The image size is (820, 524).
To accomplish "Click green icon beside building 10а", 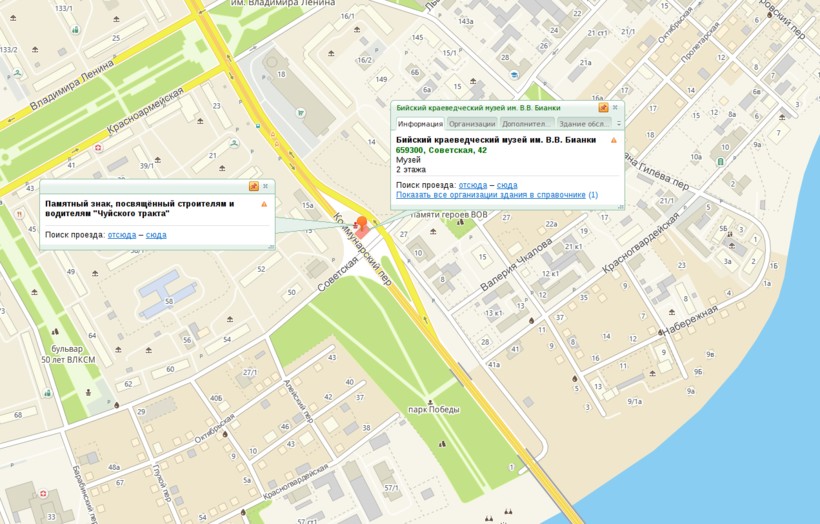I will 721,162.
